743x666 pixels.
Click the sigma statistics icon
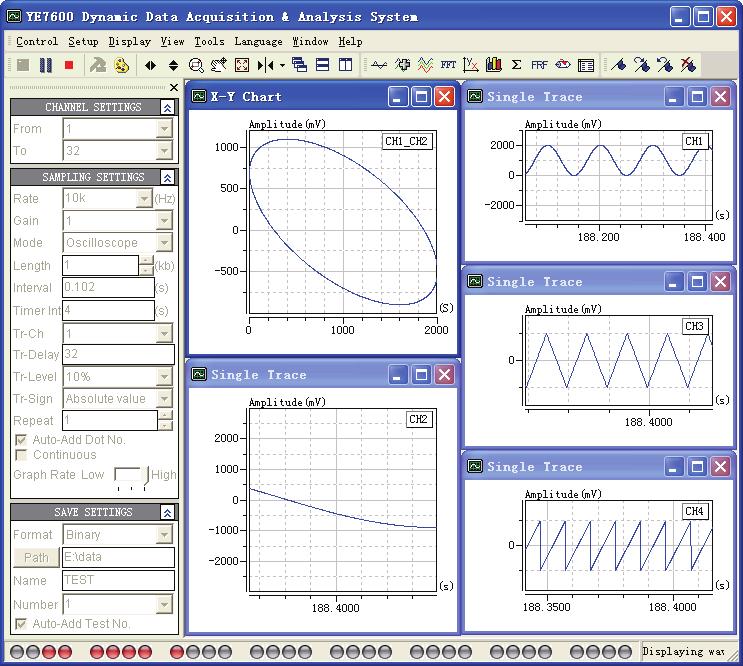(x=516, y=65)
